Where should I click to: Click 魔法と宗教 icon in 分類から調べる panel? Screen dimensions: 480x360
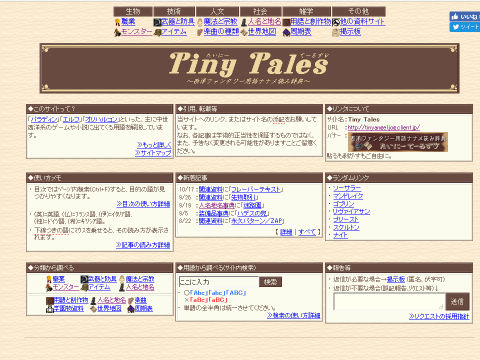pyautogui.click(x=122, y=279)
